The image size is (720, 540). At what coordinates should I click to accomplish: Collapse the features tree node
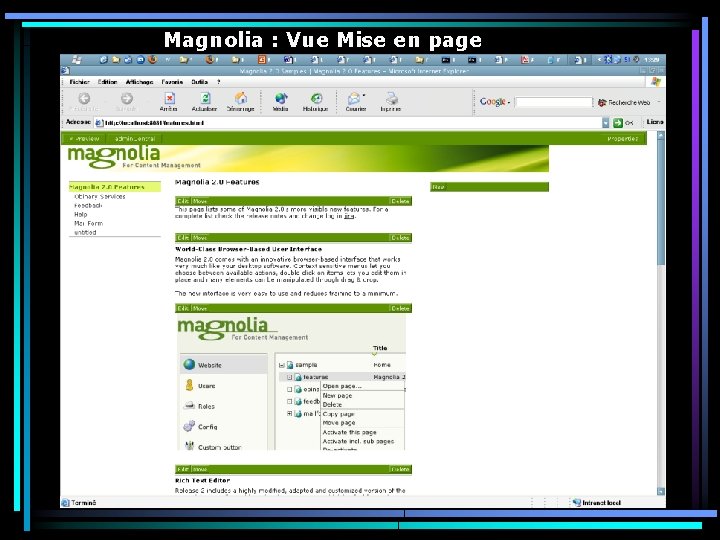(290, 377)
